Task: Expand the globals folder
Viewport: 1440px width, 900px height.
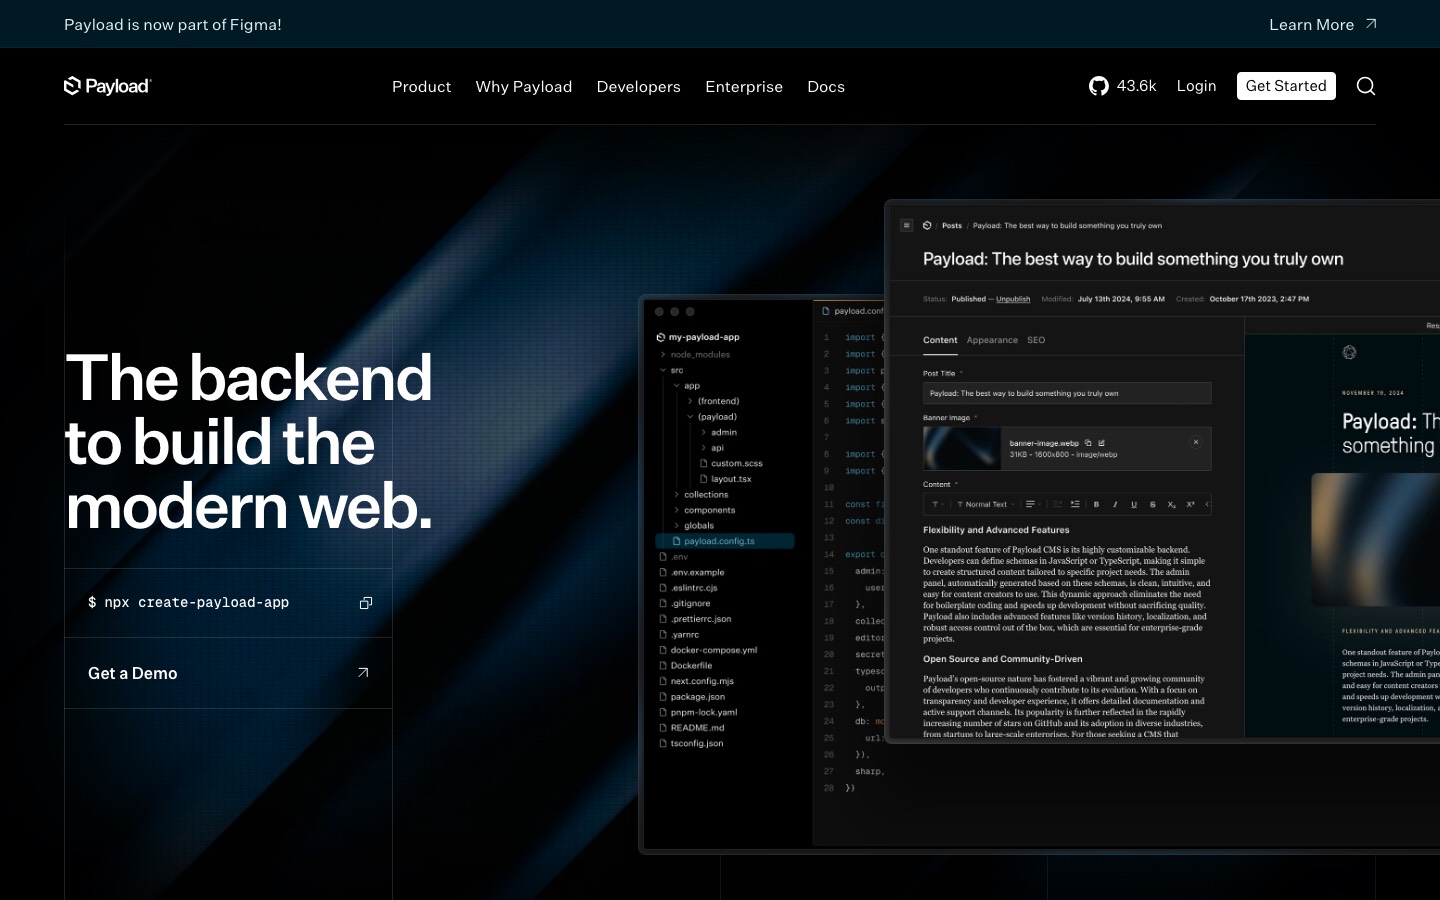Action: pyautogui.click(x=693, y=526)
